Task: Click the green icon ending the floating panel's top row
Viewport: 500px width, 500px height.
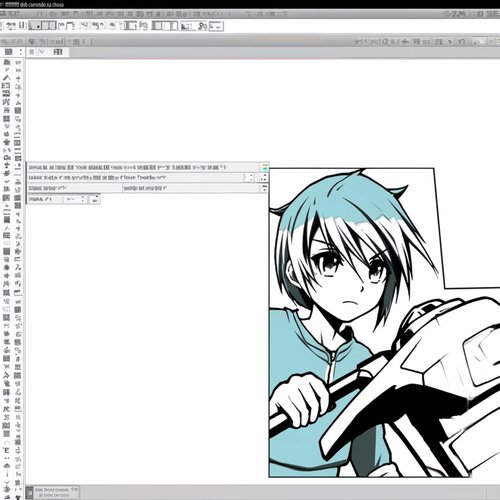Action: [x=265, y=167]
